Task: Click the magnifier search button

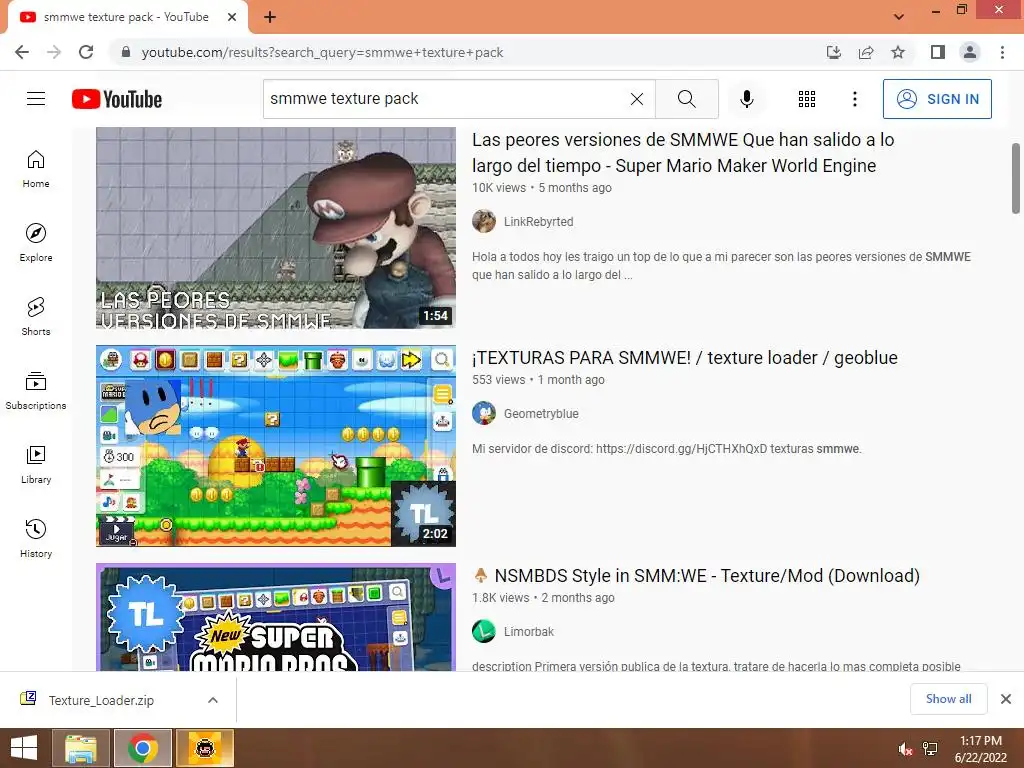Action: (x=686, y=99)
